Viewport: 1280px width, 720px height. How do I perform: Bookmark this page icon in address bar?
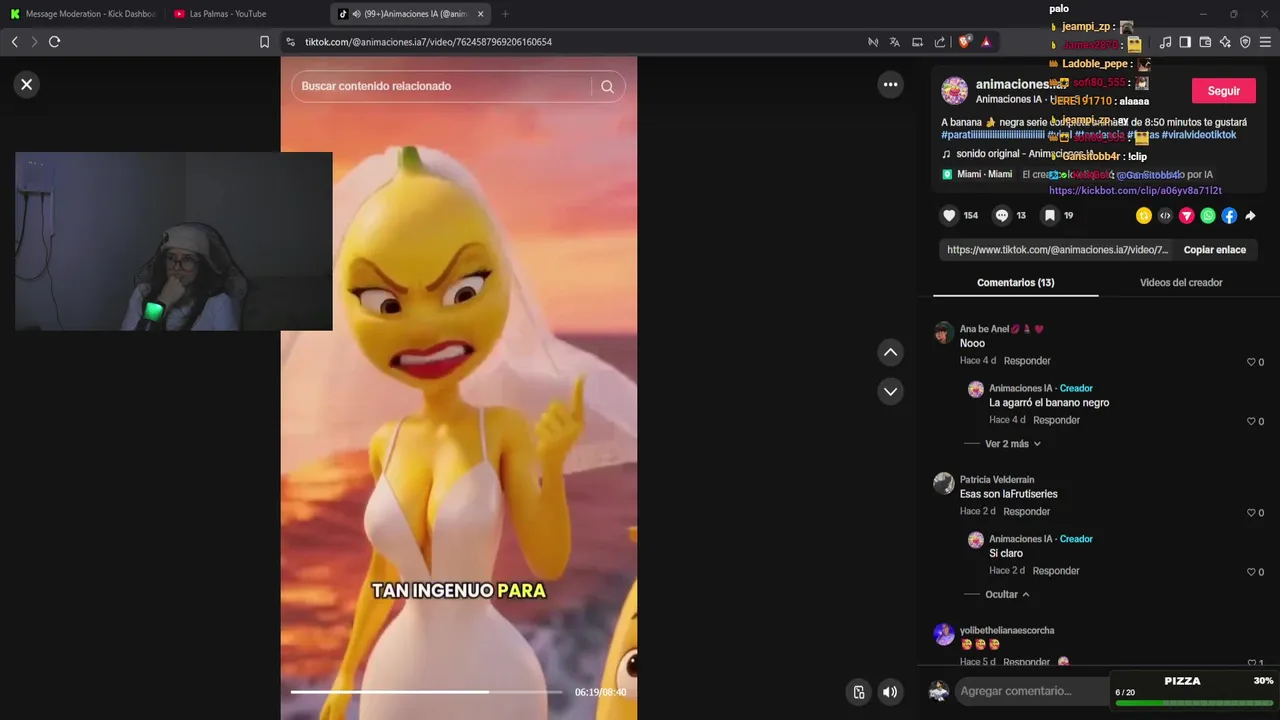pyautogui.click(x=264, y=42)
